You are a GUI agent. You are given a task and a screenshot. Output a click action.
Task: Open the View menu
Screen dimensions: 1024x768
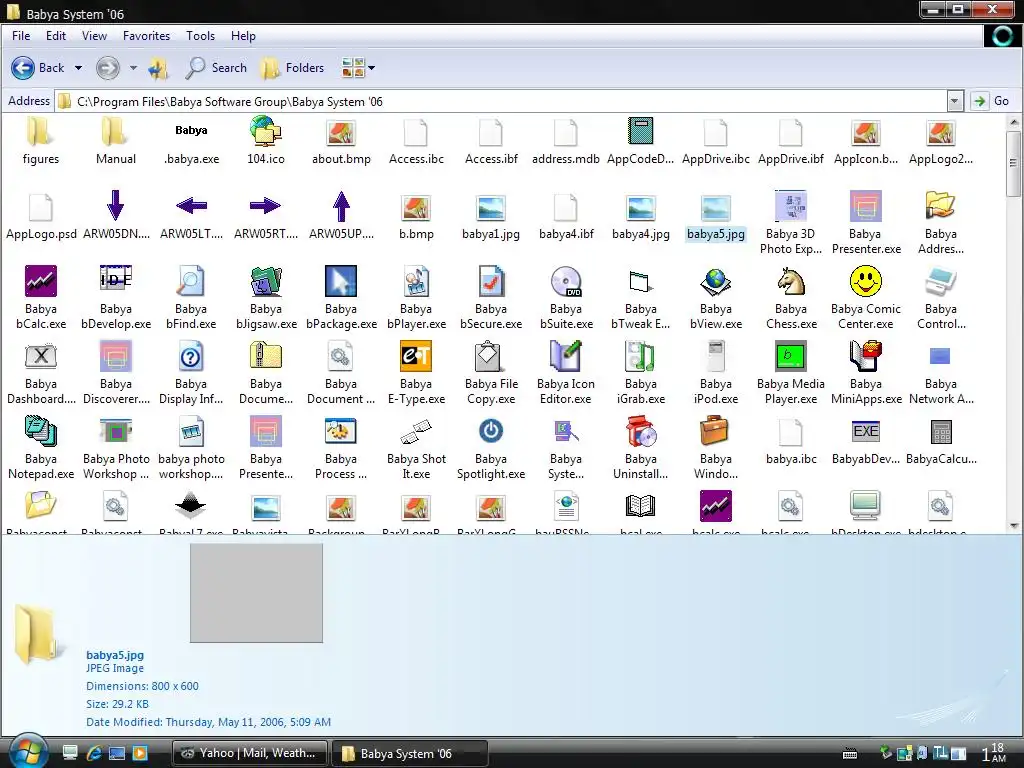coord(94,36)
